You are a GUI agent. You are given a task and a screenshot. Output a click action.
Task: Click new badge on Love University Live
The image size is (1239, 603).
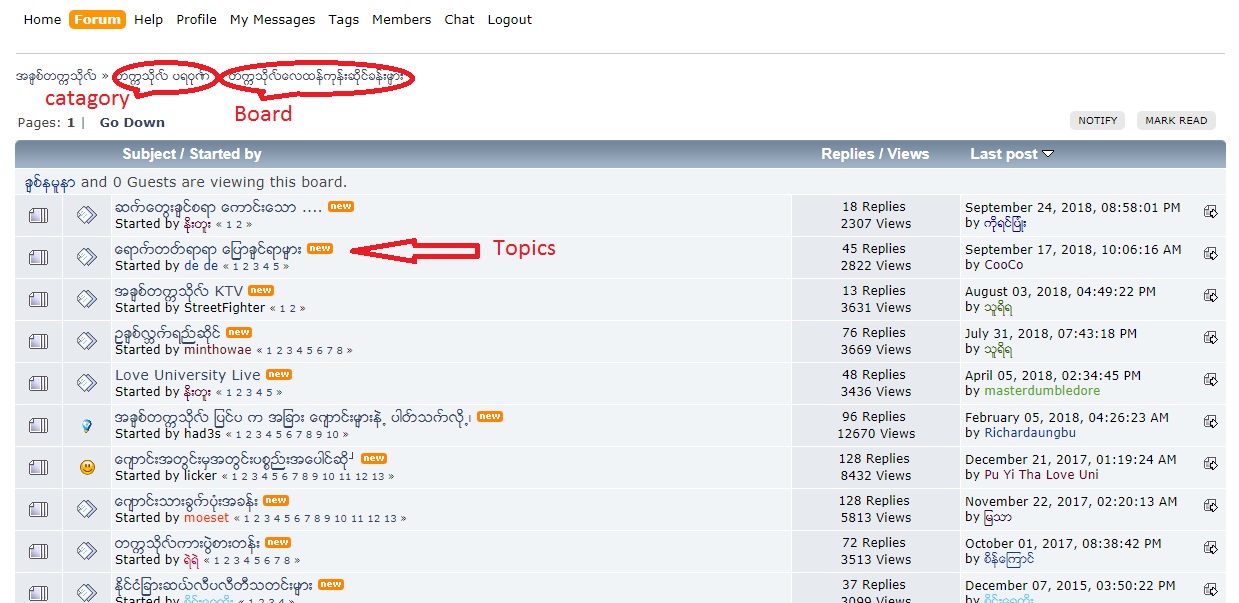point(279,374)
